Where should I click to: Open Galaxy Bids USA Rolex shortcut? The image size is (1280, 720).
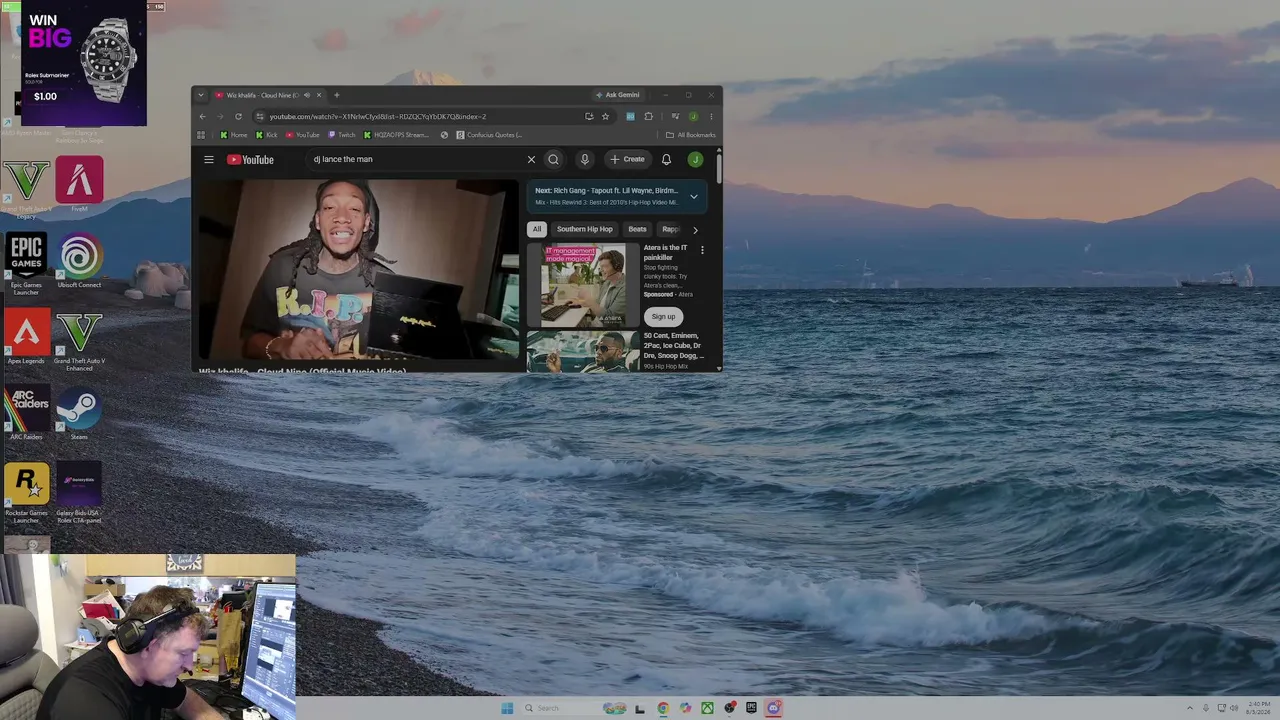click(x=79, y=492)
